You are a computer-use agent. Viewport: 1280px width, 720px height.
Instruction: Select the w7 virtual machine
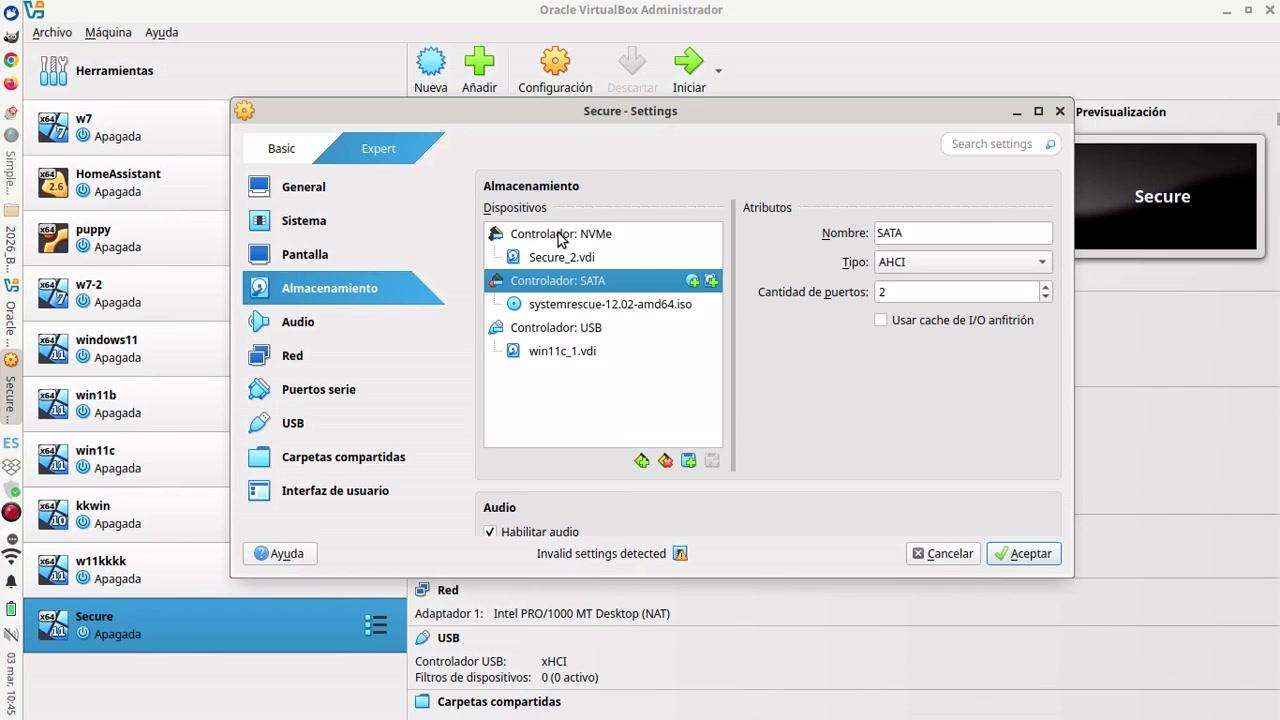tap(127, 127)
